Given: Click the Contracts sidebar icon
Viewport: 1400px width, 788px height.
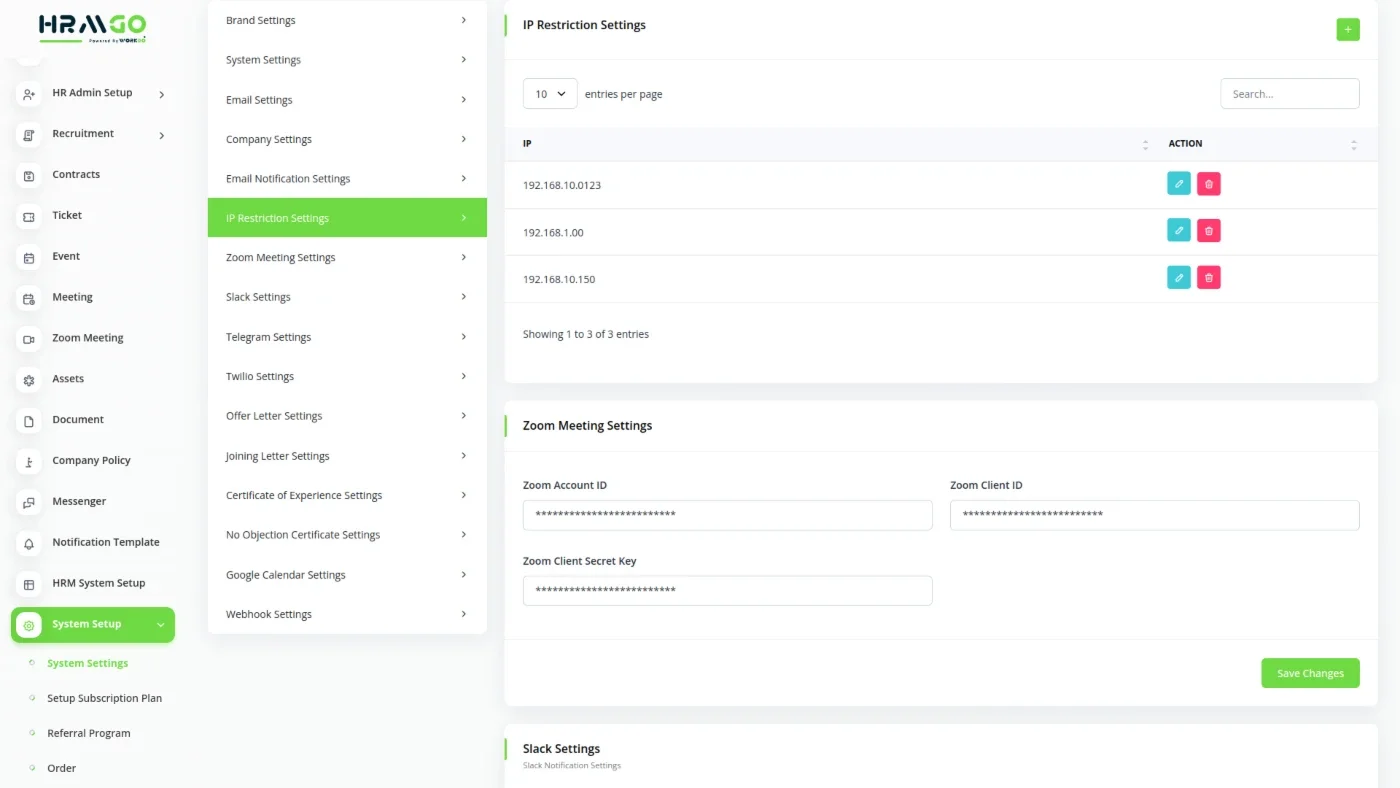Looking at the screenshot, I should click(29, 176).
